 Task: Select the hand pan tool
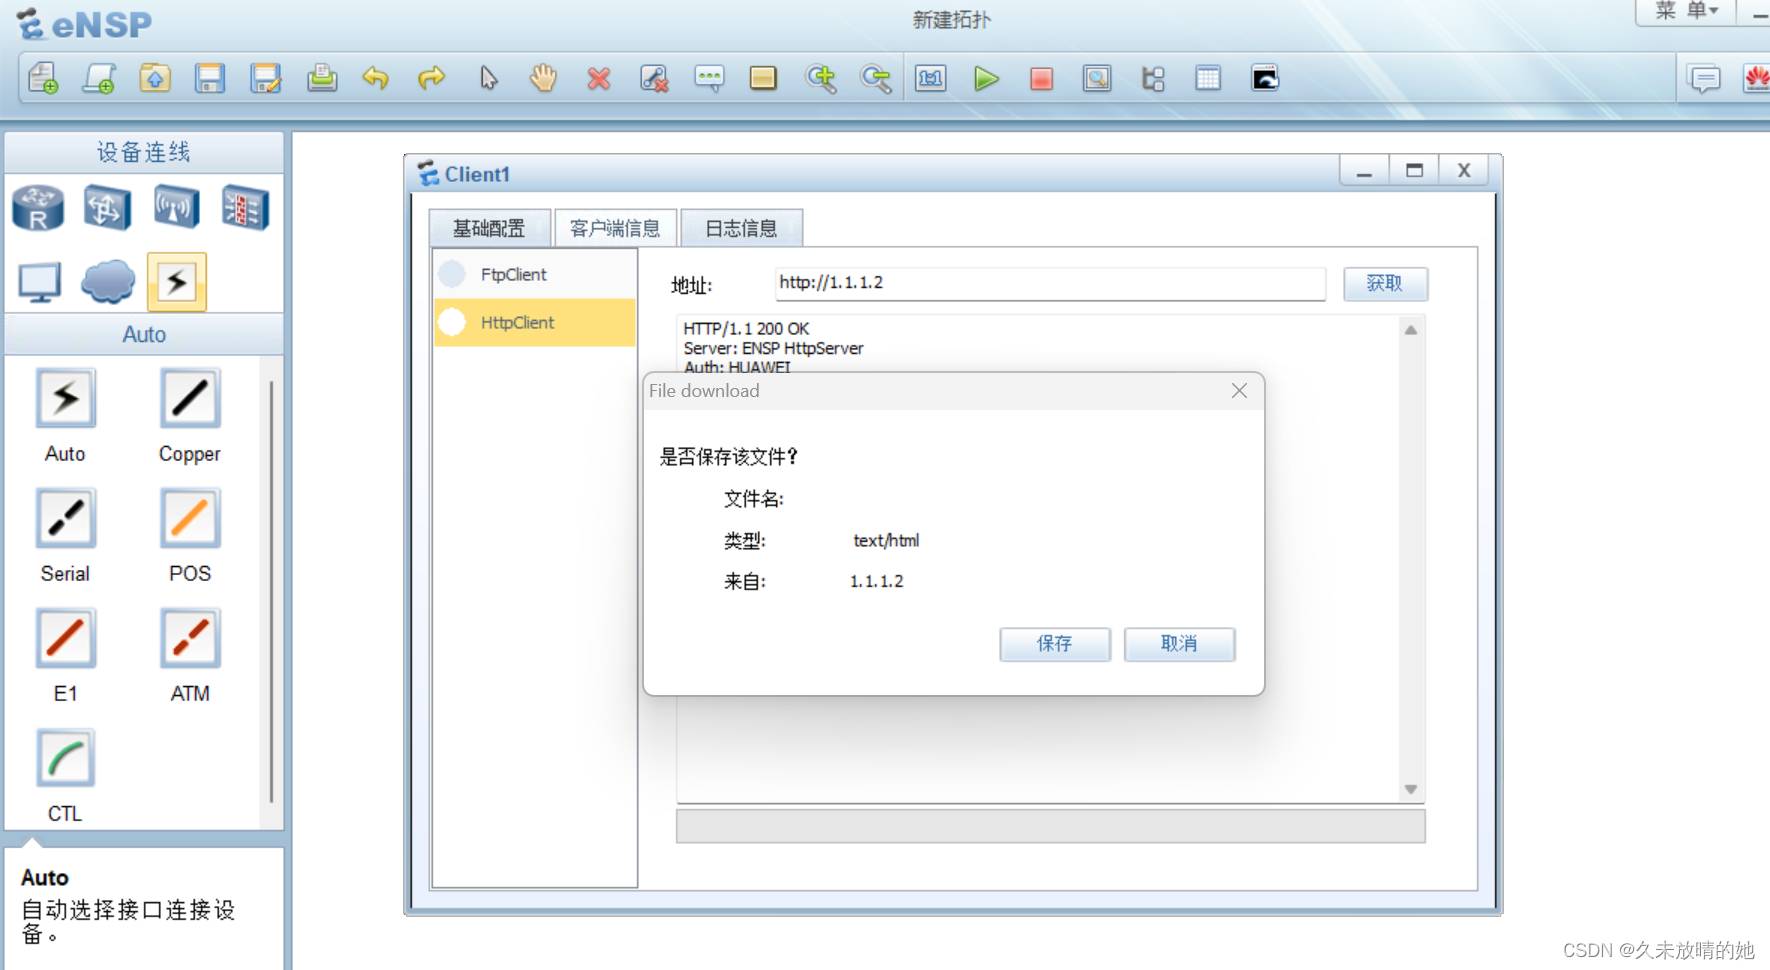pos(543,78)
